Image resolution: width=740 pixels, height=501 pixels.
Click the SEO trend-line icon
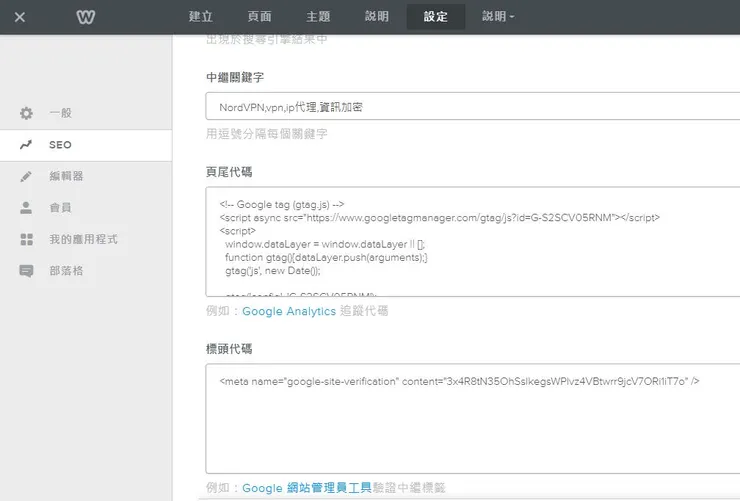point(26,144)
